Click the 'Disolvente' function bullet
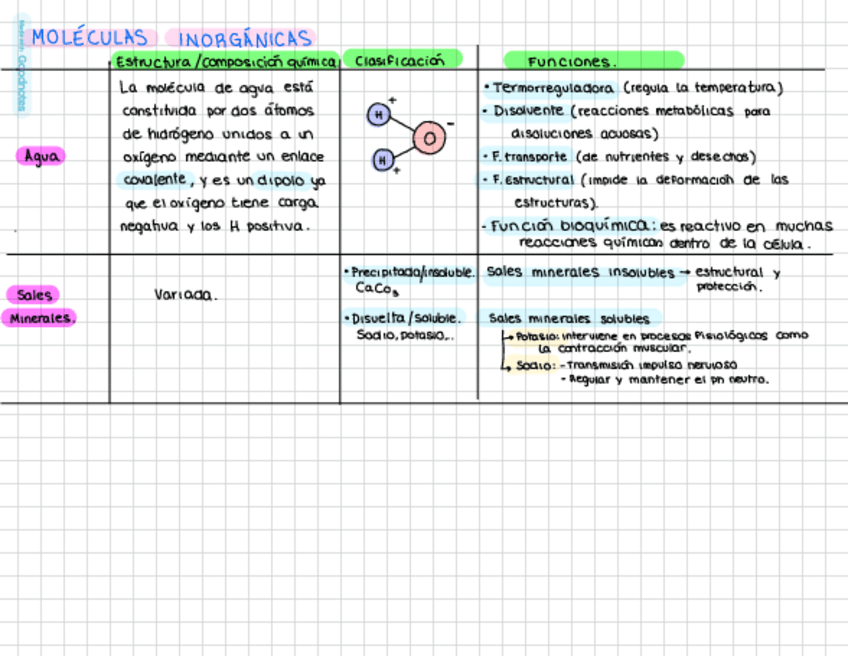Viewport: 848px width, 656px height. pyautogui.click(x=528, y=111)
